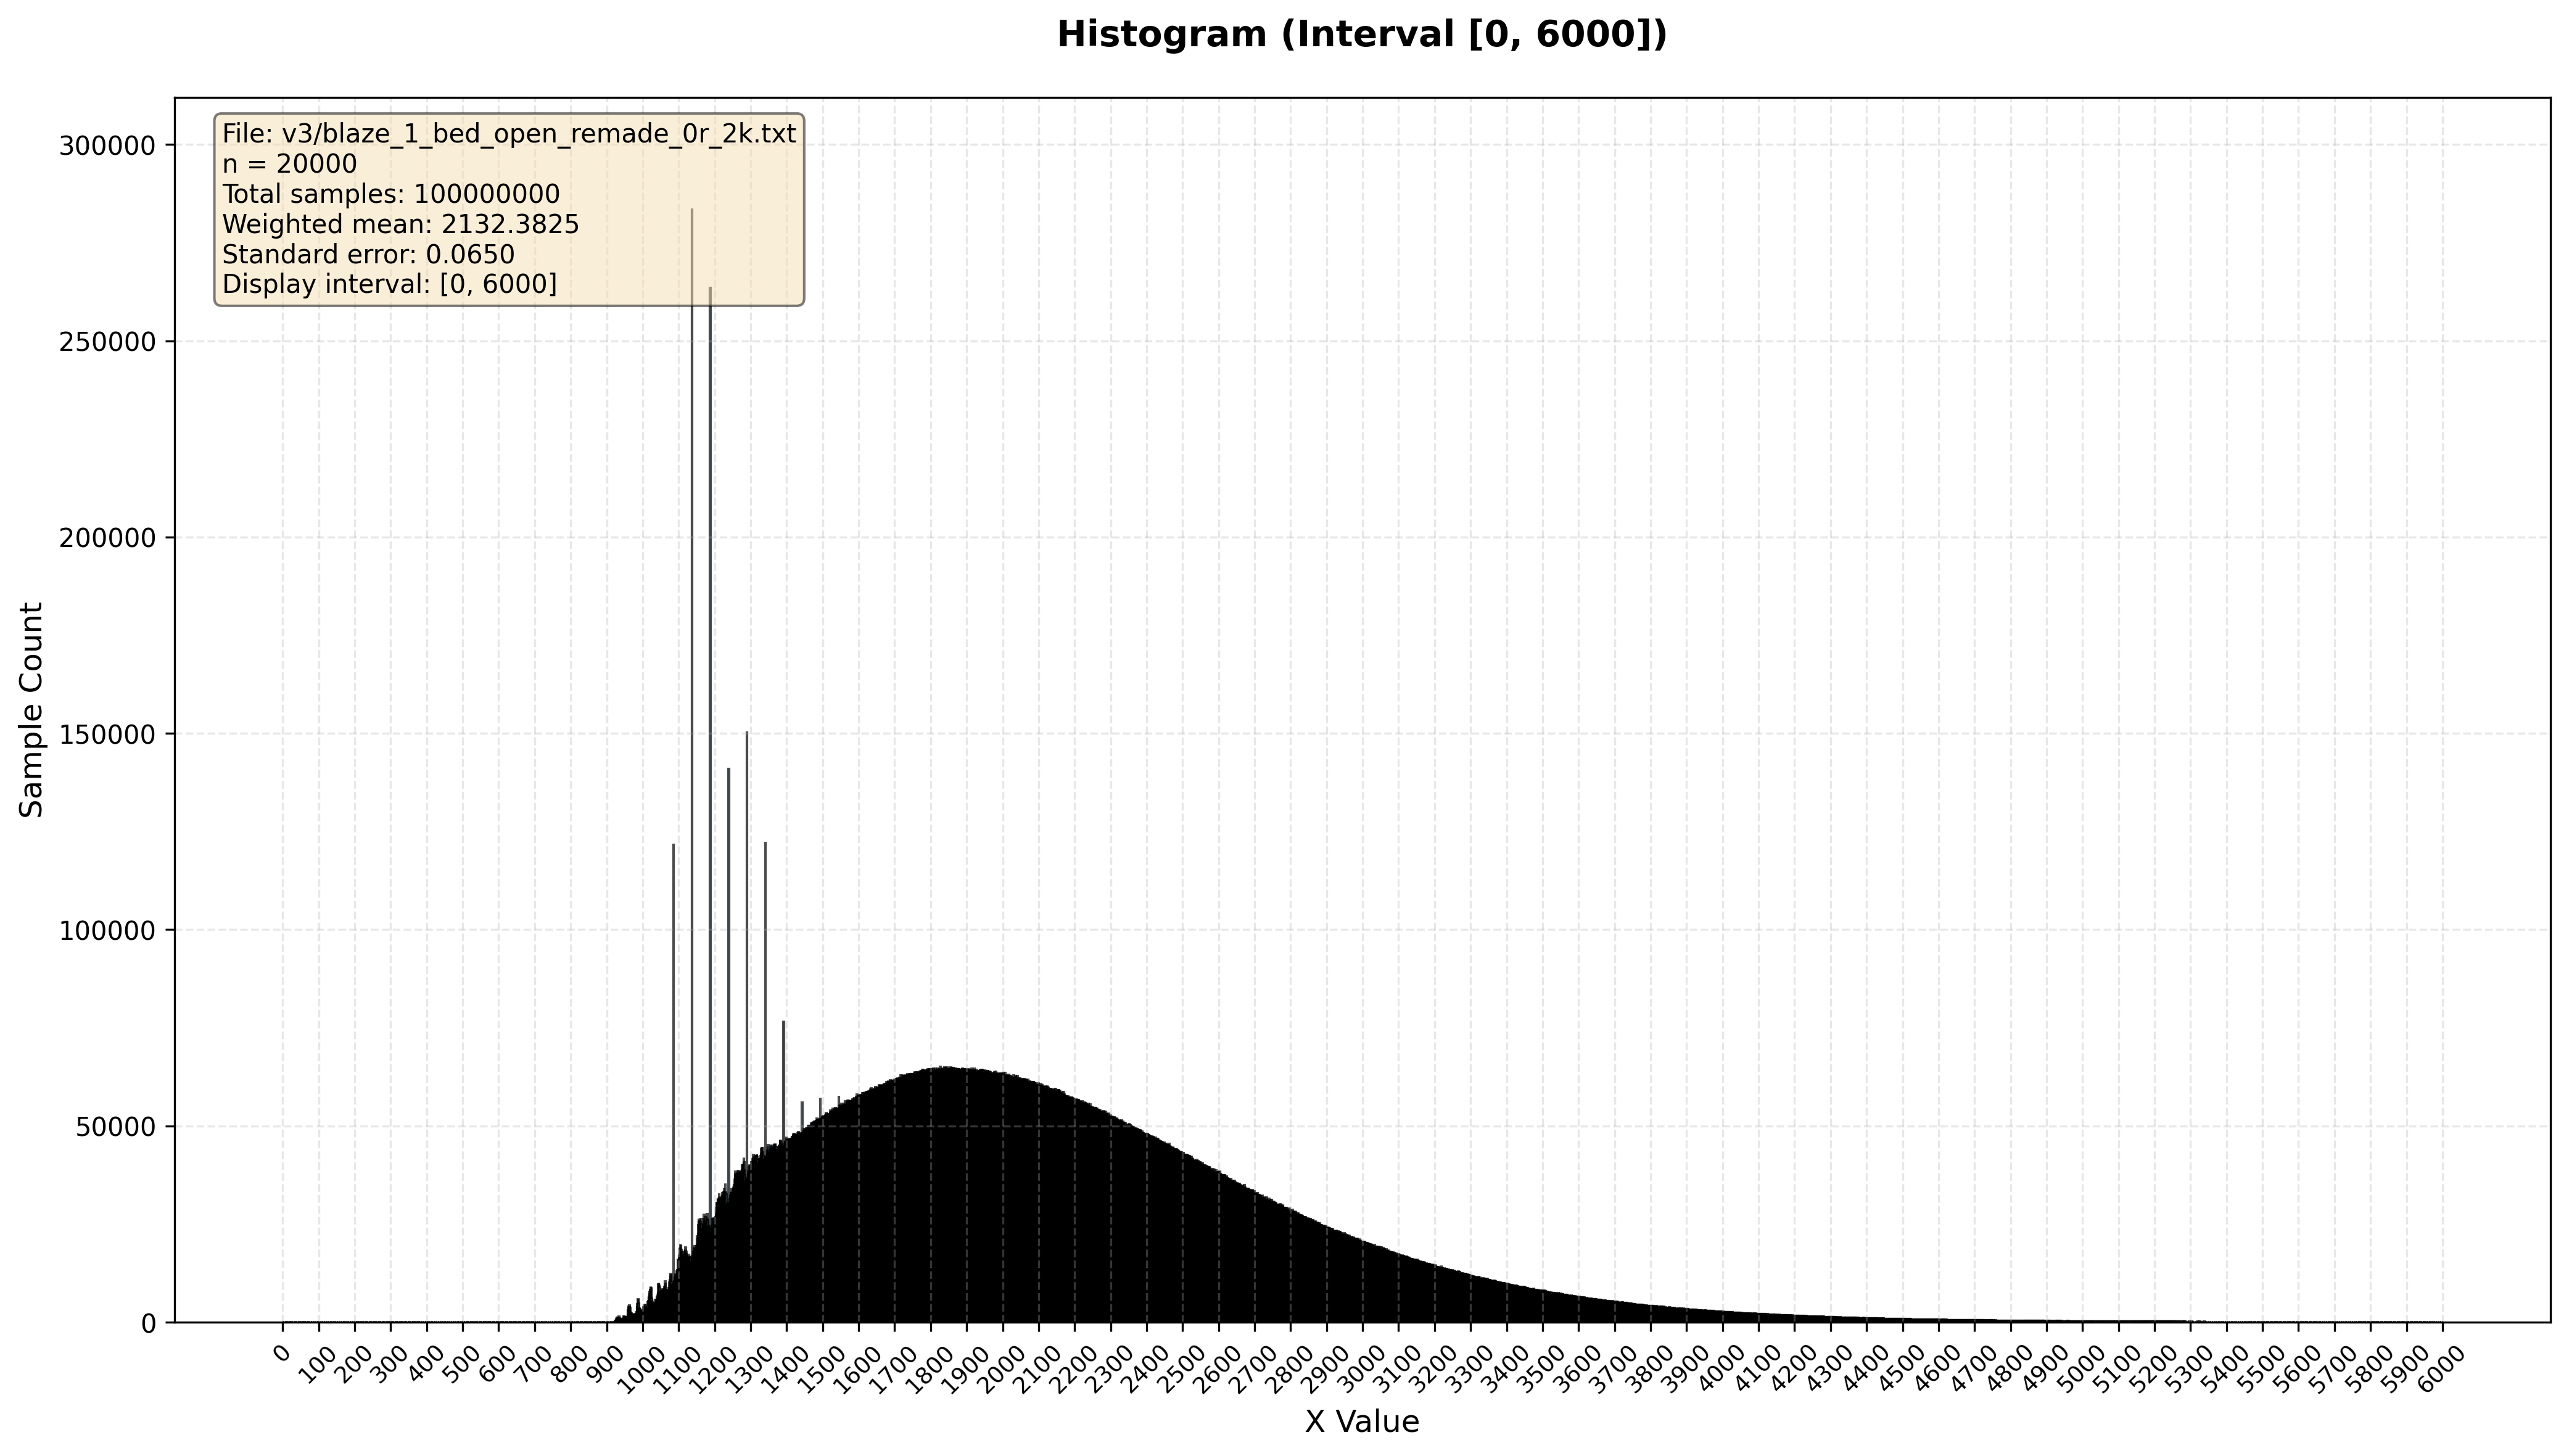The height and width of the screenshot is (1456, 2569).
Task: Click the Sample Count axis label
Action: point(32,709)
